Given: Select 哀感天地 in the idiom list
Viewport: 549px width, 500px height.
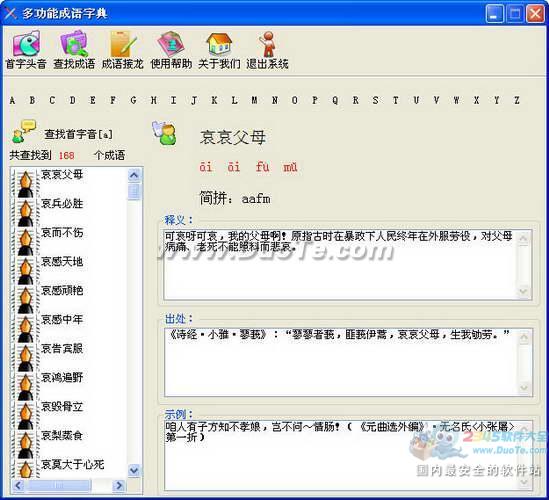Looking at the screenshot, I should click(62, 262).
